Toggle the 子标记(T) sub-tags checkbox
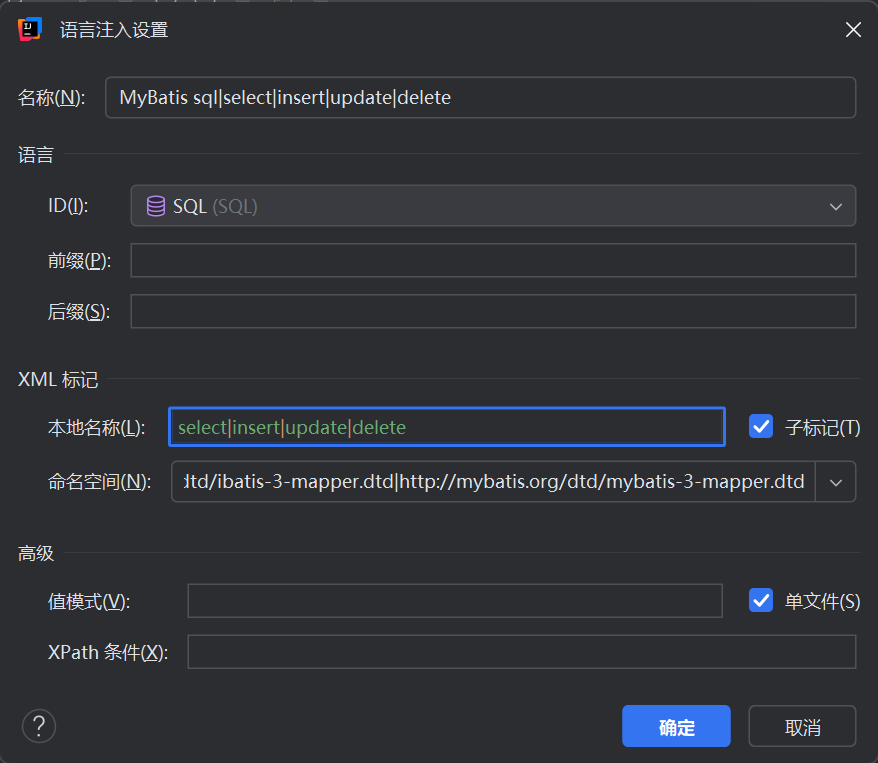 tap(761, 427)
